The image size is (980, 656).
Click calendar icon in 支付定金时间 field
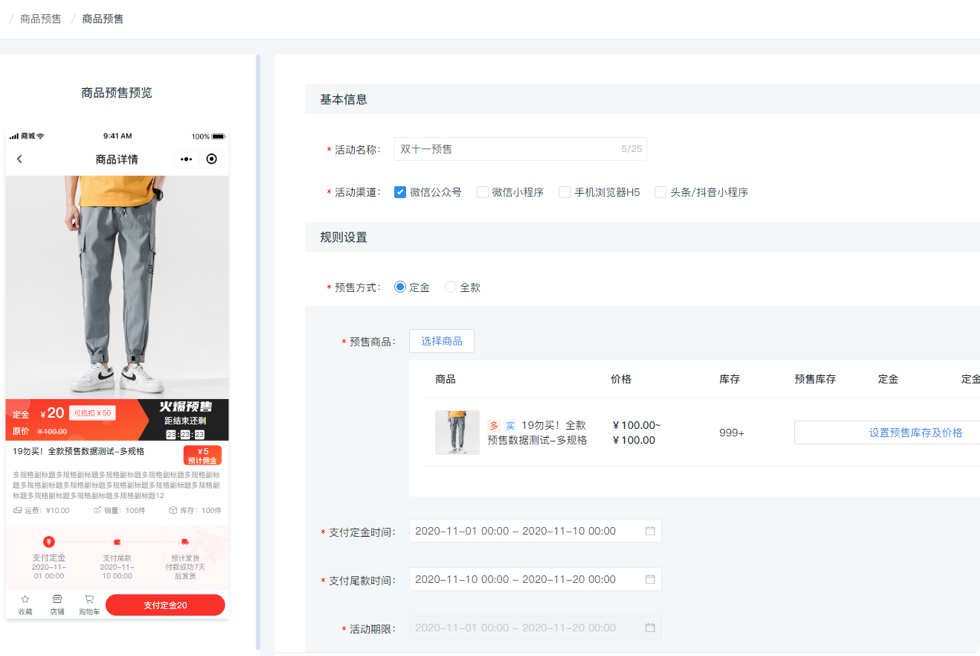point(650,531)
